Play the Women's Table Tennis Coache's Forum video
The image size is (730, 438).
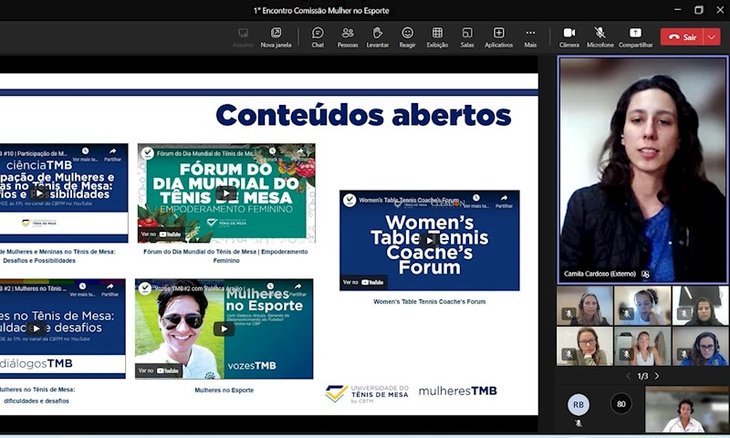(x=429, y=240)
